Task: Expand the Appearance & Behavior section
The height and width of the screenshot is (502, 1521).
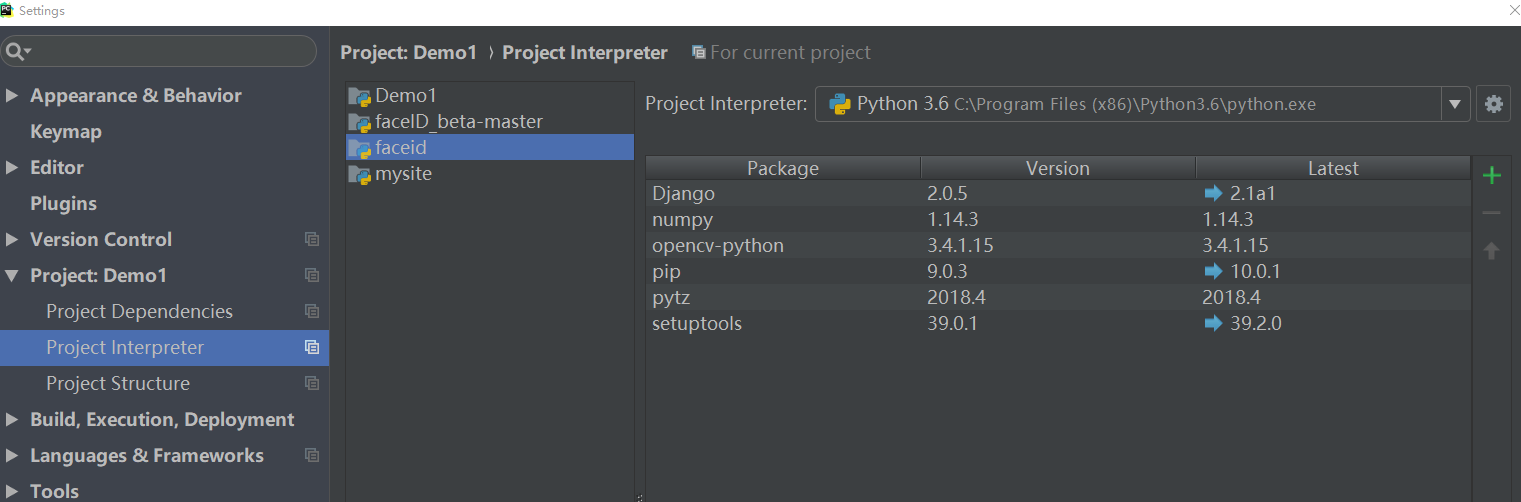Action: pos(12,96)
